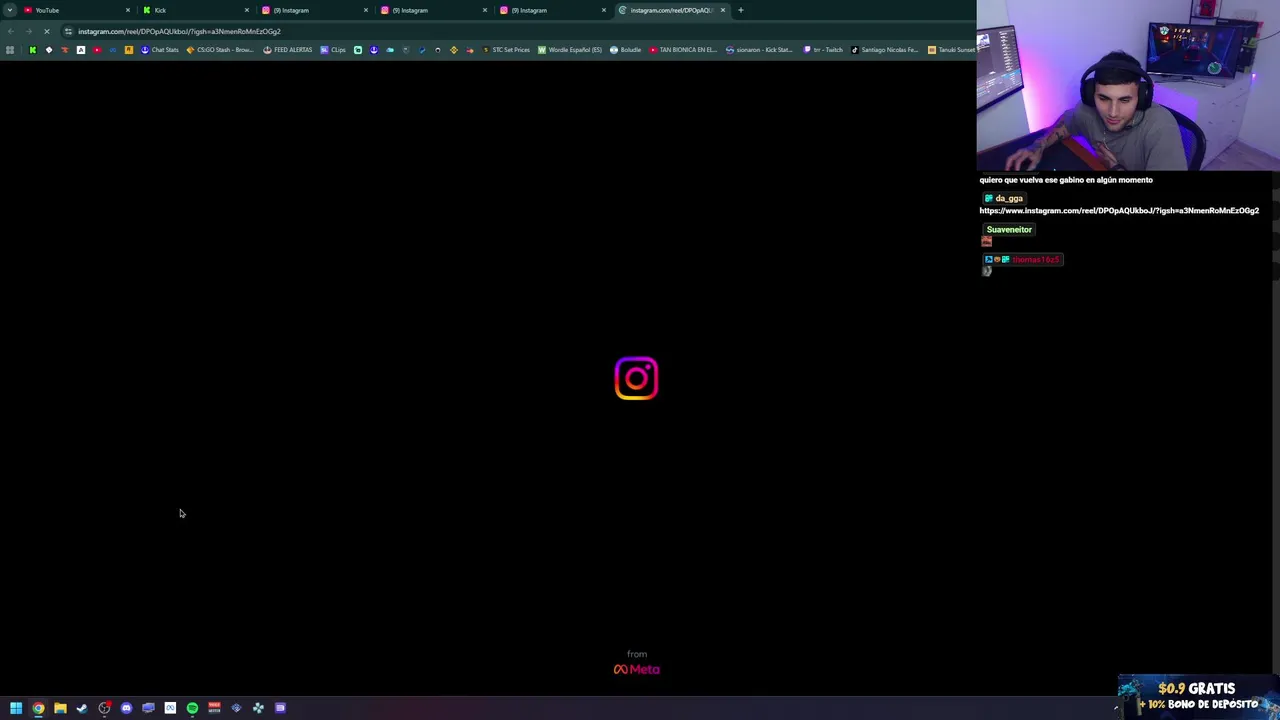This screenshot has width=1280, height=720.
Task: Click the address bar showing instagram.com/reel URL
Action: [x=520, y=31]
